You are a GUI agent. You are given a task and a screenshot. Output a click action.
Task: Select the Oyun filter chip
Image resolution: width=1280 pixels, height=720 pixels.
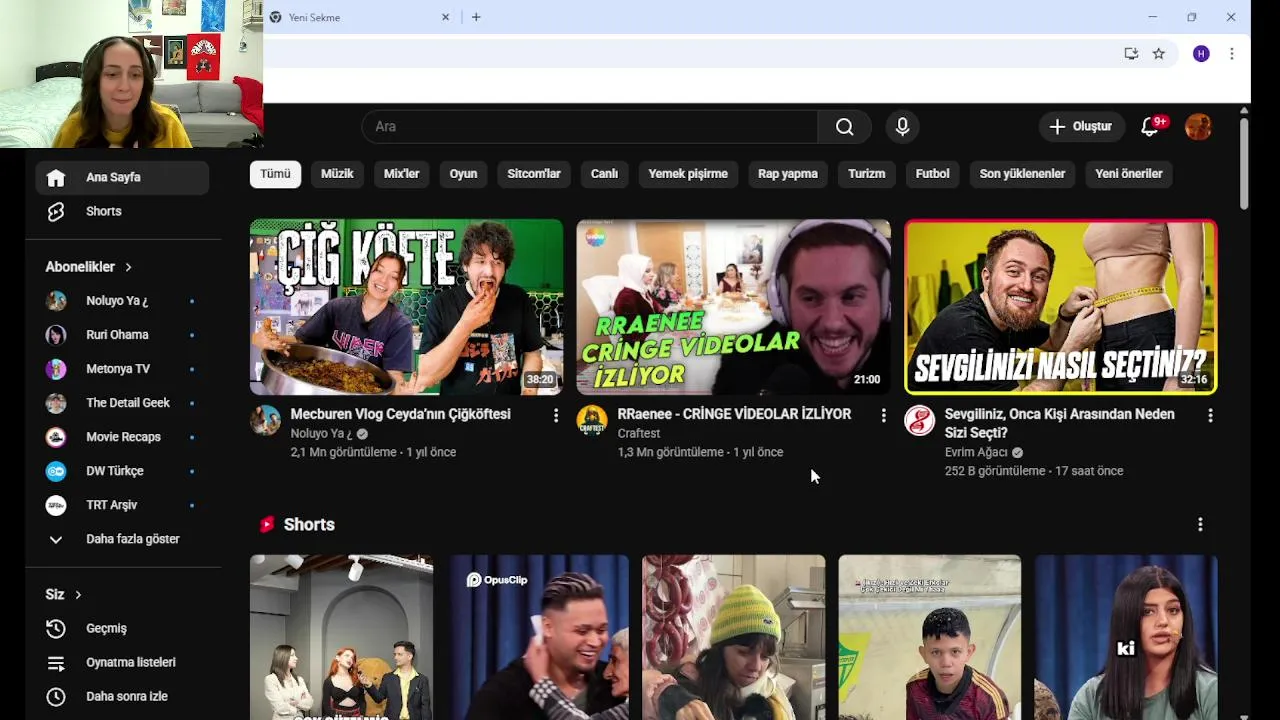(463, 174)
